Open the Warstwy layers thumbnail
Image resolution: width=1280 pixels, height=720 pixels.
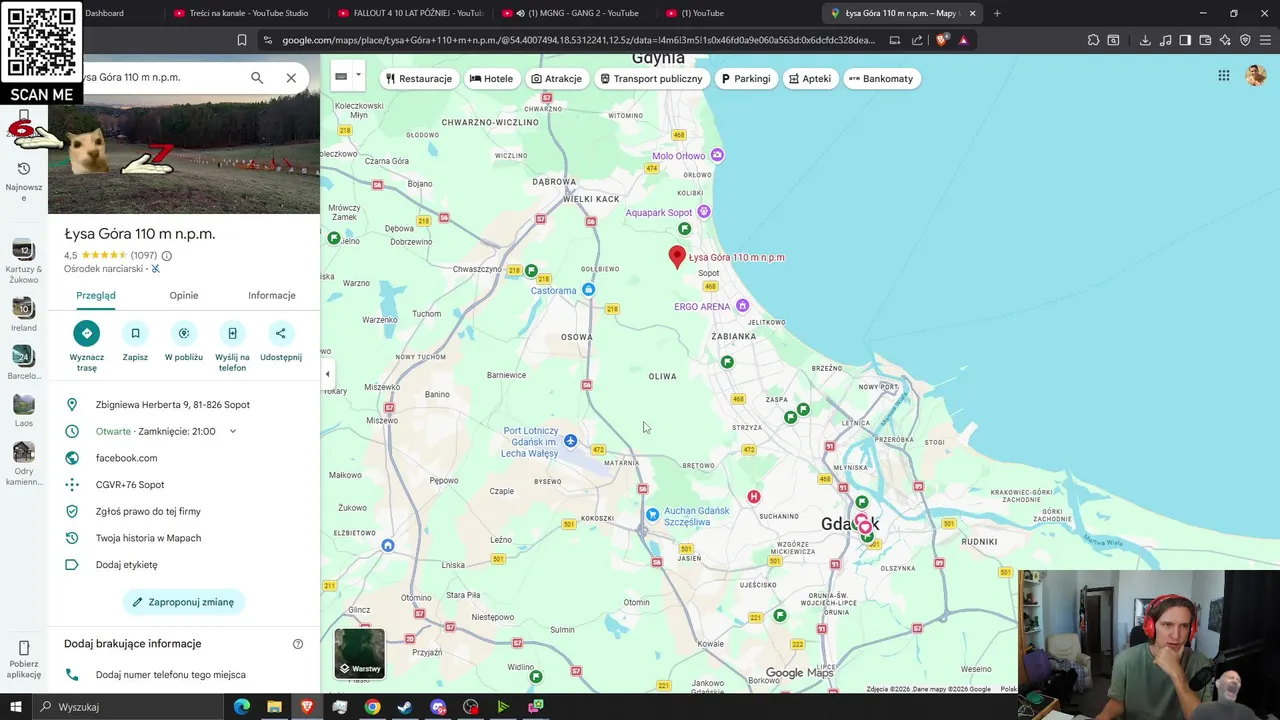(359, 653)
